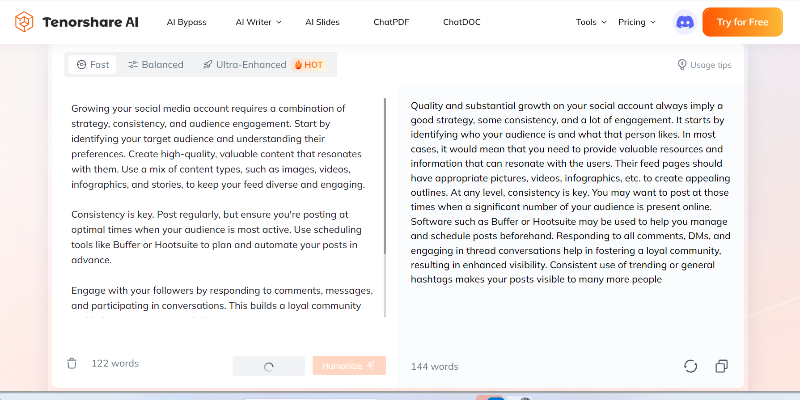The width and height of the screenshot is (800, 400).
Task: Click the HOT flame badge
Action: tap(308, 65)
